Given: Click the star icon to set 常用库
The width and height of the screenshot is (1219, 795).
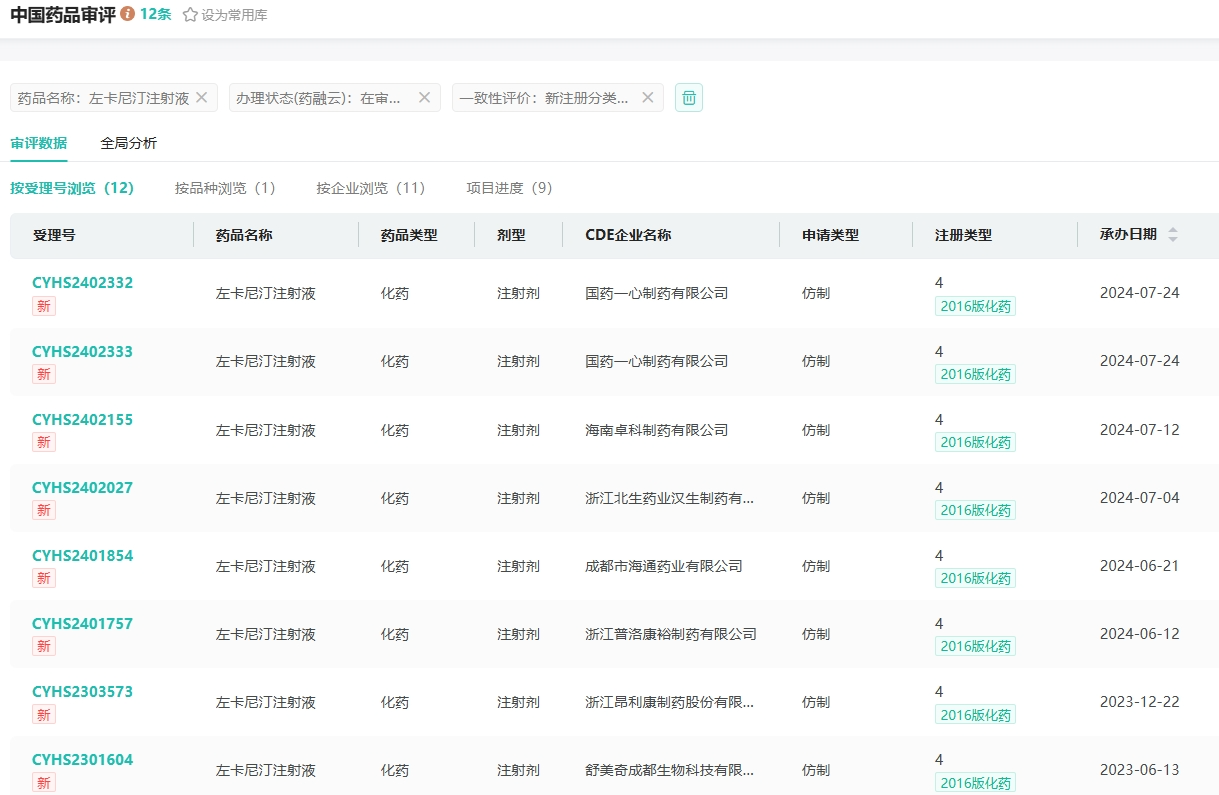Looking at the screenshot, I should click(x=190, y=15).
